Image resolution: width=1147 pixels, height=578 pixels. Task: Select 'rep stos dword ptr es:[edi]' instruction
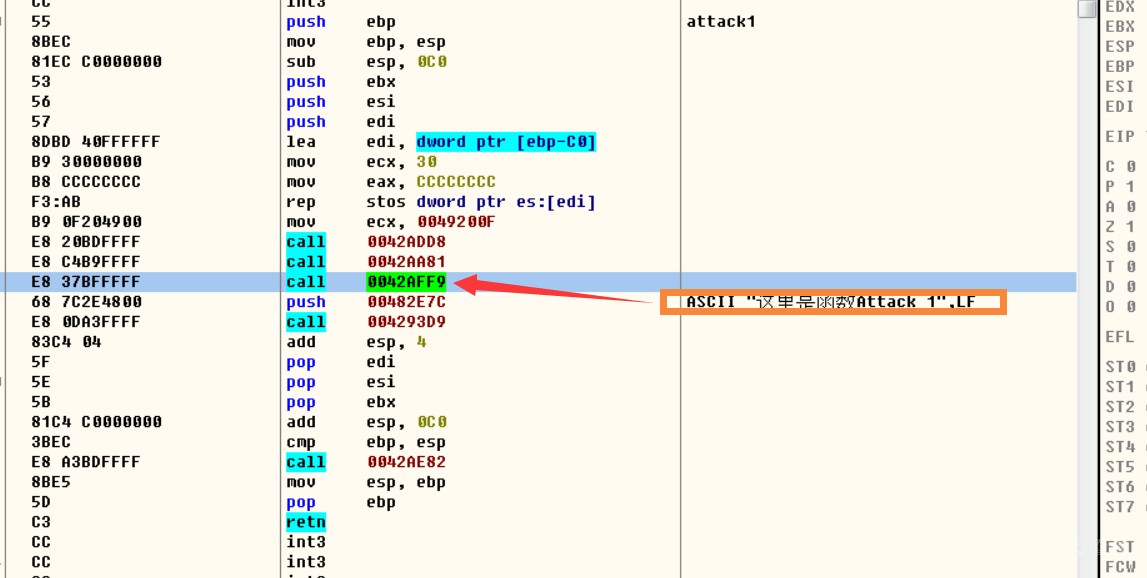pos(441,202)
